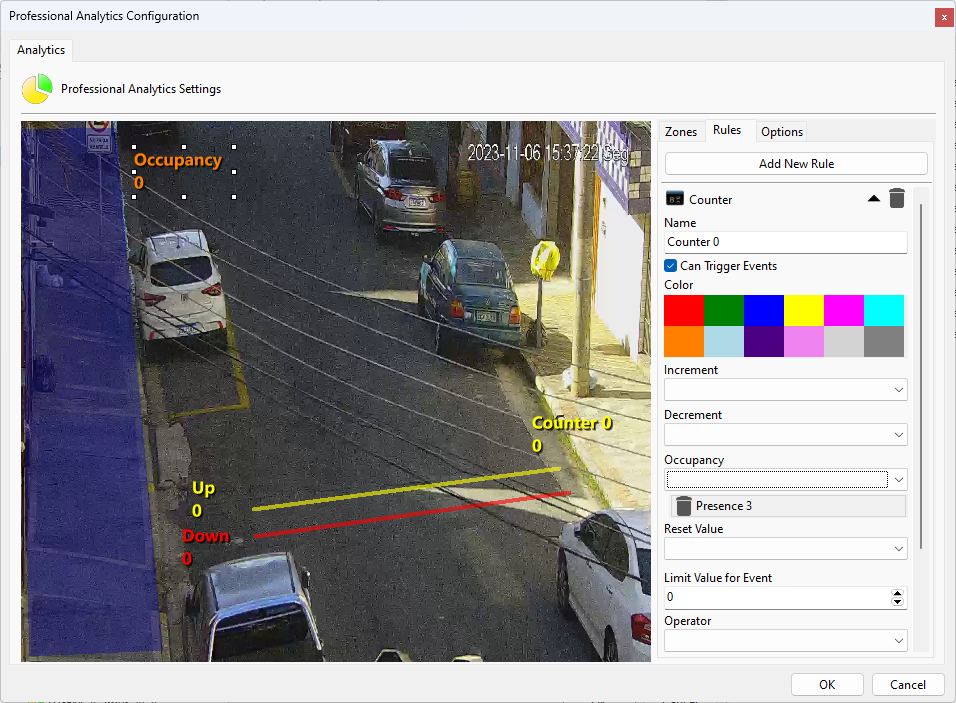Screen dimensions: 956x703
Task: Click Add New Rule button
Action: pos(796,163)
